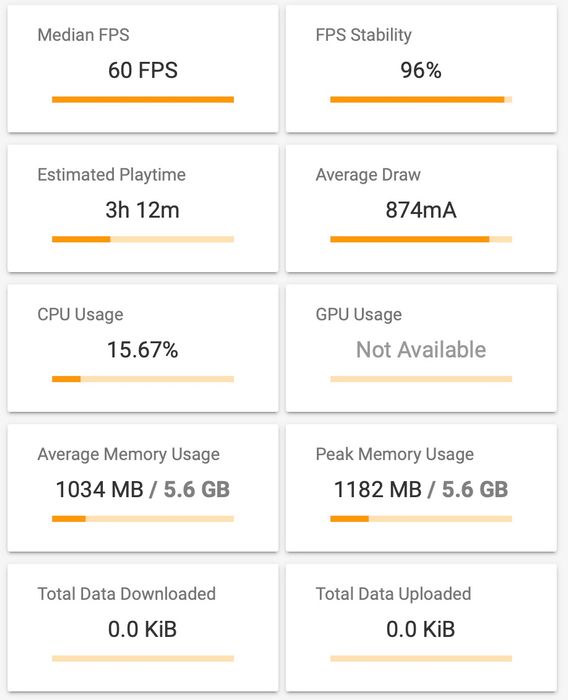Select the Peak Memory Usage card
This screenshot has height=700, width=568.
[421, 488]
